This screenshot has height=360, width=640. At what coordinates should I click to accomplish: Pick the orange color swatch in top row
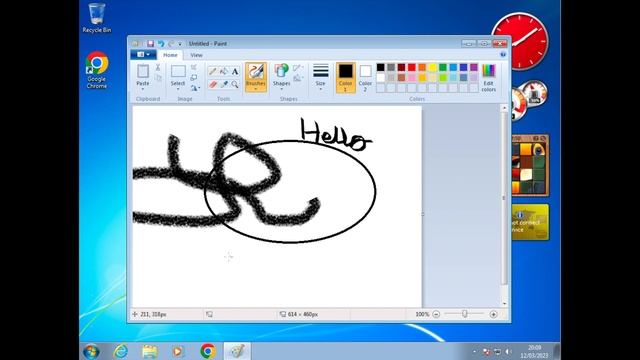pos(422,67)
